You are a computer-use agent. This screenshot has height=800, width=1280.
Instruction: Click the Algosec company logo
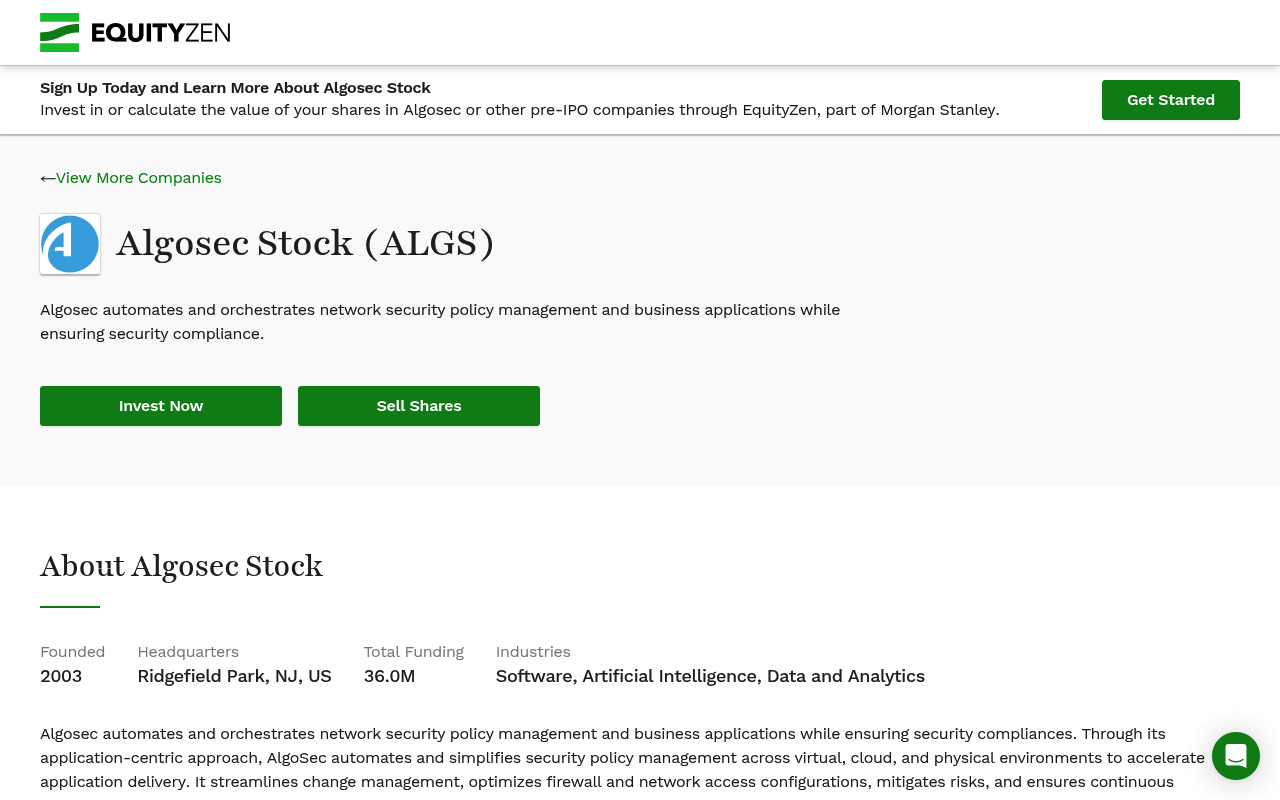70,244
